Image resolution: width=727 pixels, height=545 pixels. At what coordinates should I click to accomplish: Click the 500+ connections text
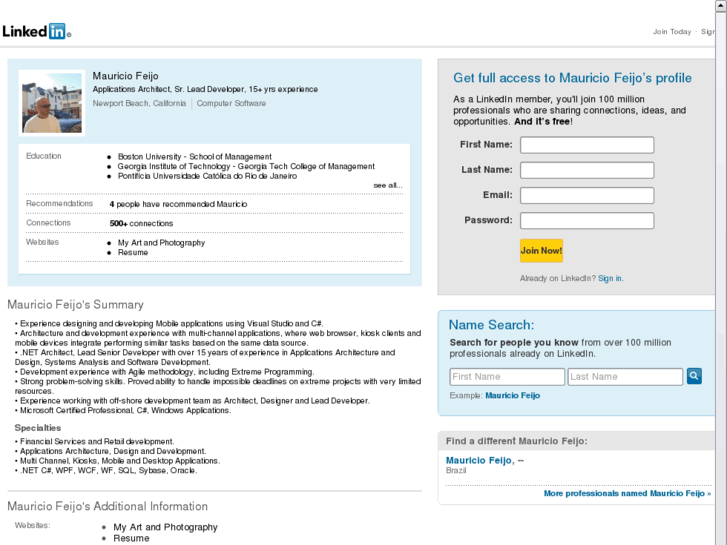tap(141, 223)
